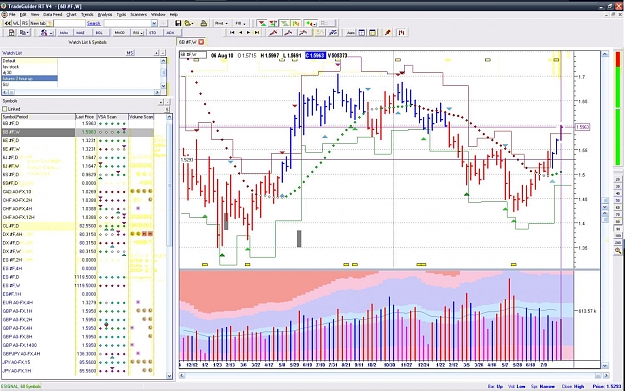The height and width of the screenshot is (391, 625).
Task: Open the File menu
Action: click(x=12, y=14)
